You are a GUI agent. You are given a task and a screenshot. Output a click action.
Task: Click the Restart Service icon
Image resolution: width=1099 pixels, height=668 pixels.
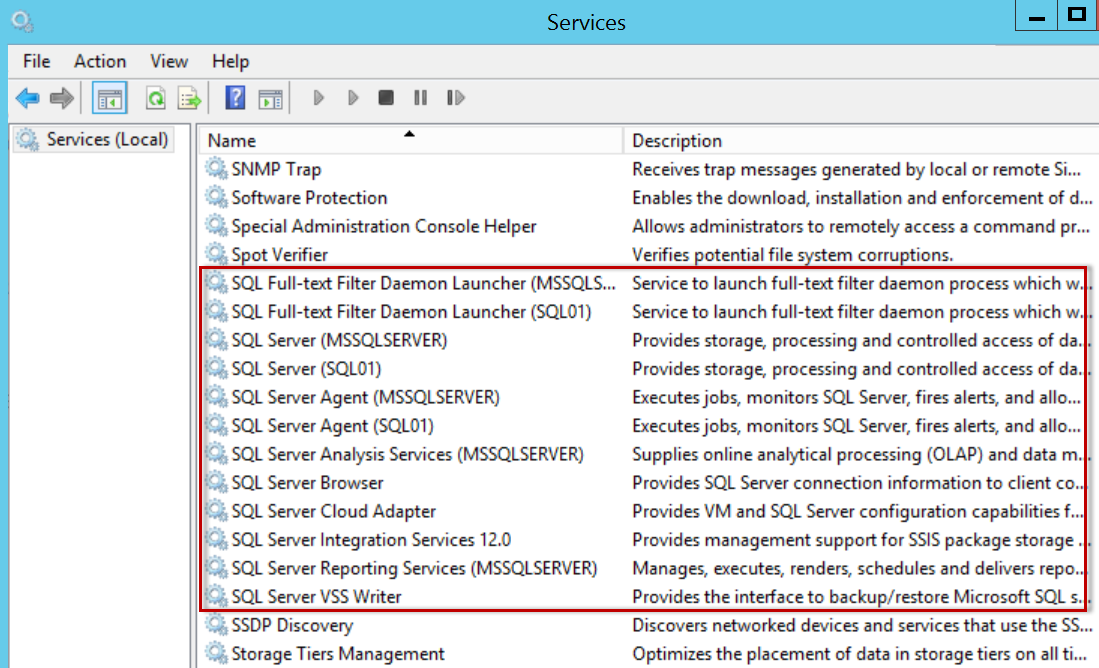coord(456,97)
